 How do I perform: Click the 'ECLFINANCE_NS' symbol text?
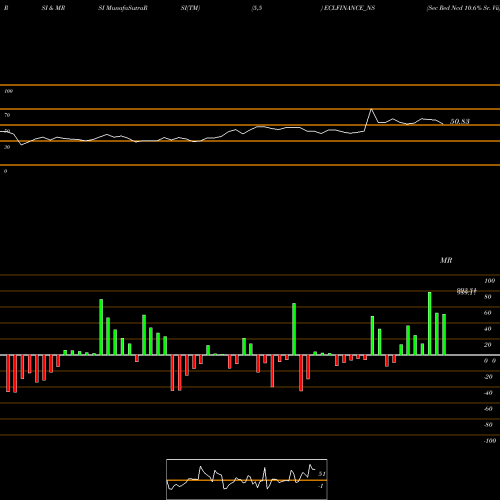click(349, 8)
